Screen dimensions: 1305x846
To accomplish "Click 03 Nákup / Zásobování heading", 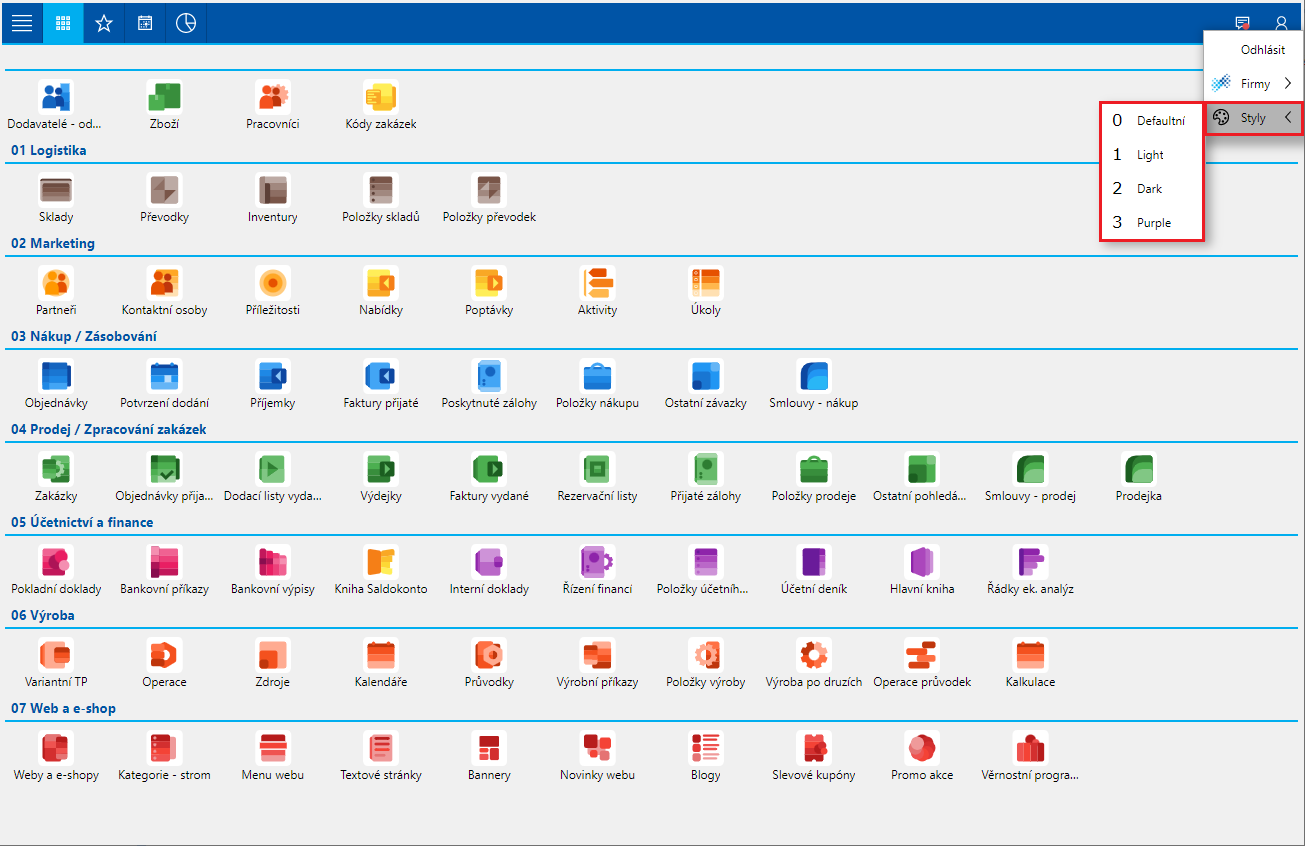I will pos(84,336).
